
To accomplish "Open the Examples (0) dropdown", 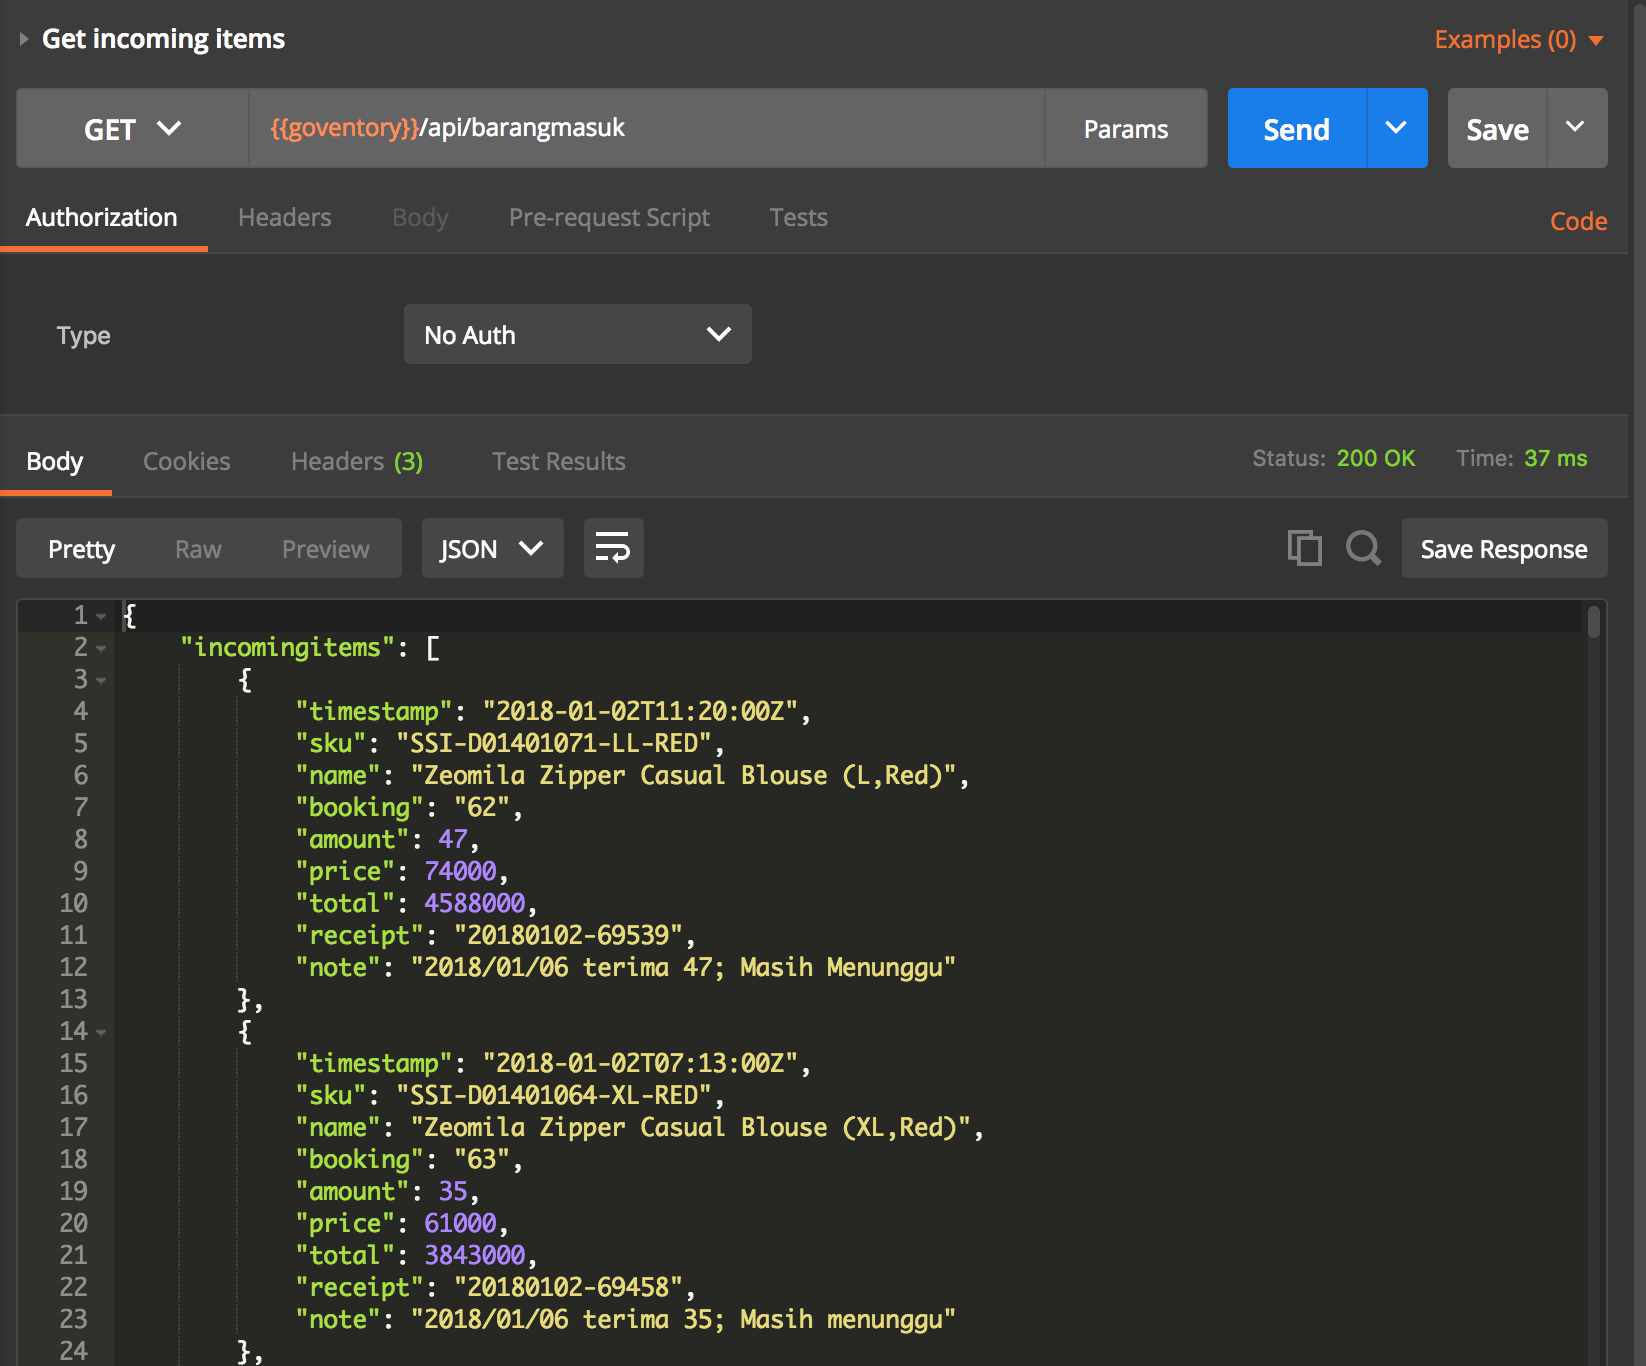I will (x=1519, y=39).
